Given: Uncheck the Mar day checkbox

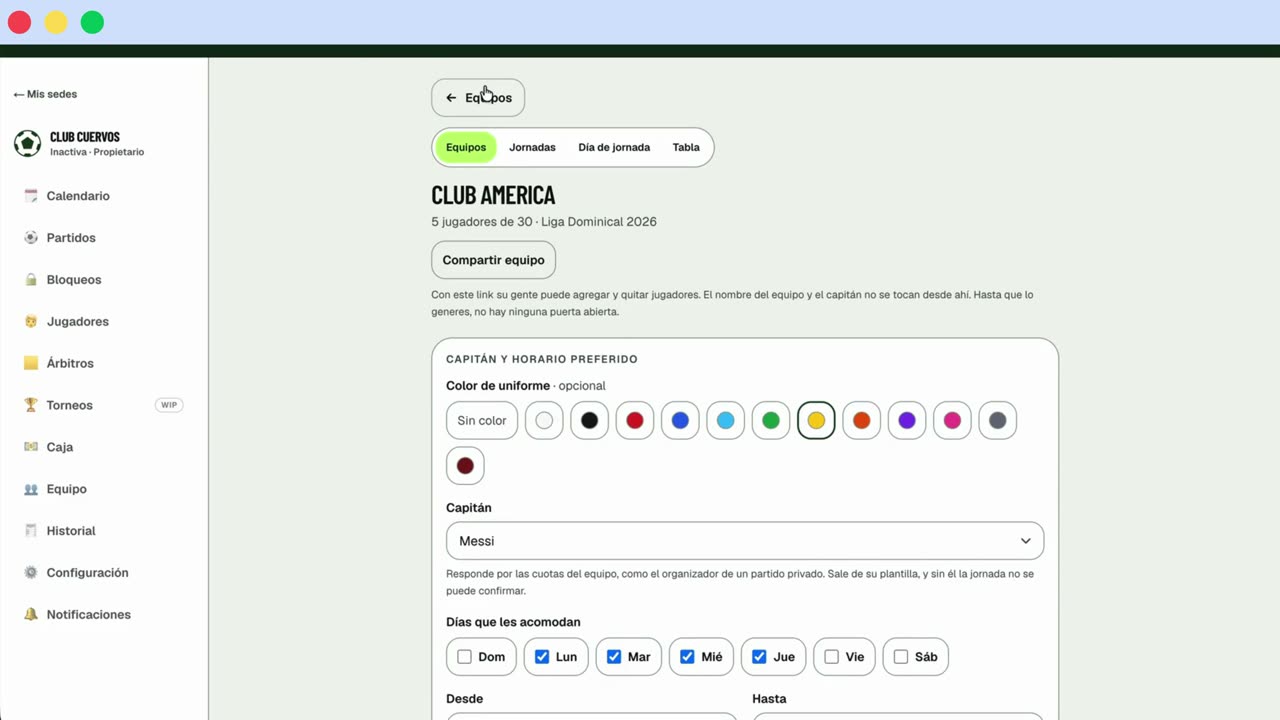Looking at the screenshot, I should pos(614,657).
